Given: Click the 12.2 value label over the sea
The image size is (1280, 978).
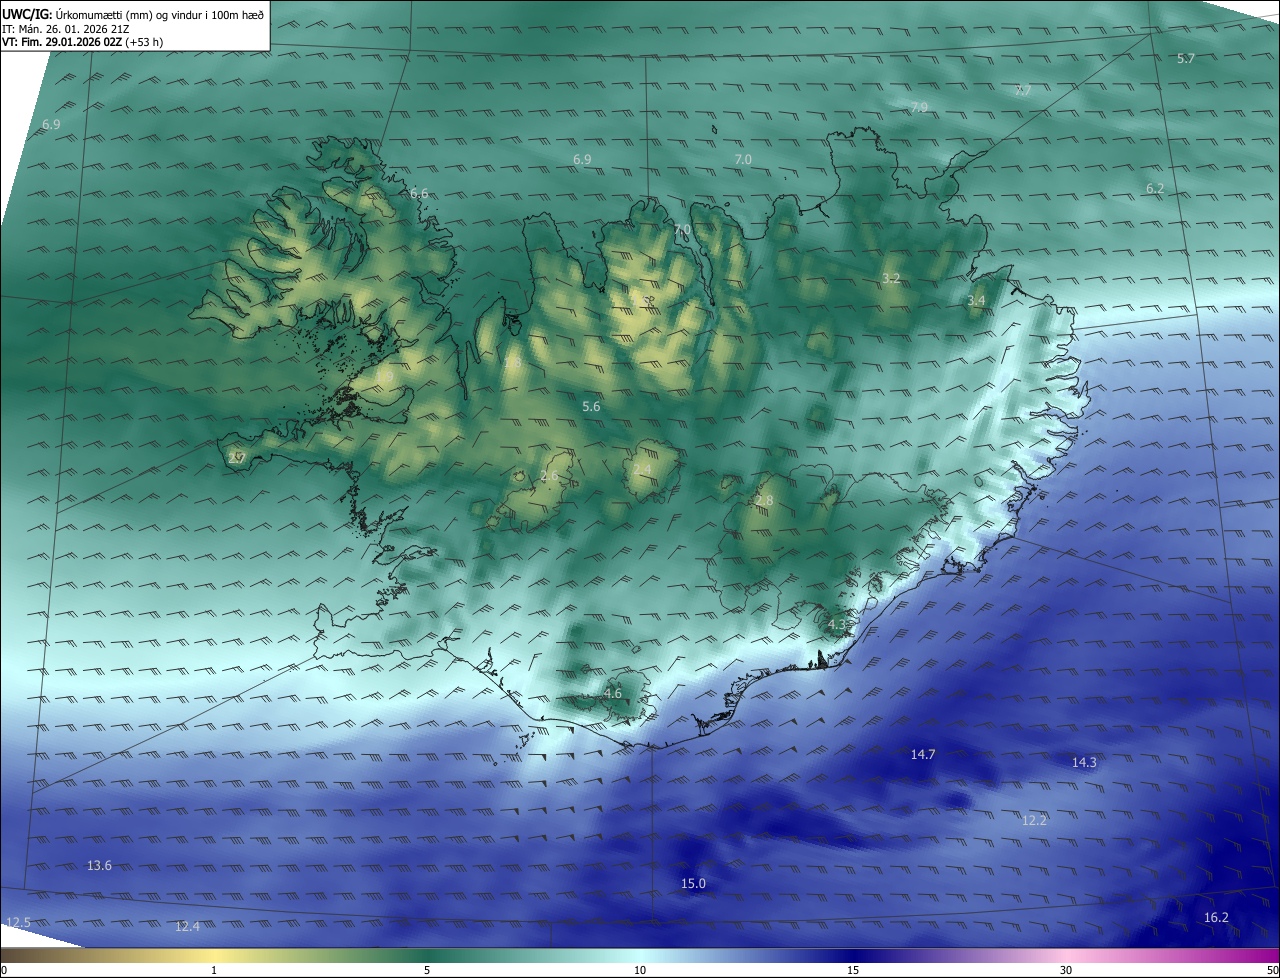Looking at the screenshot, I should [x=1034, y=821].
